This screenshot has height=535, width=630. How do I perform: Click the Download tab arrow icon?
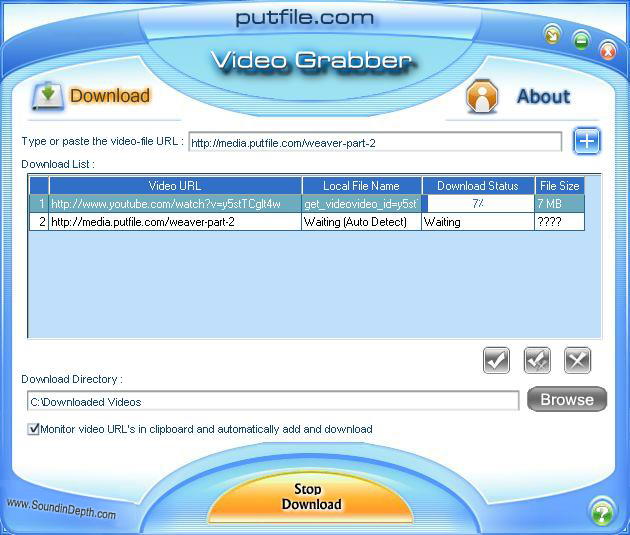[48, 96]
